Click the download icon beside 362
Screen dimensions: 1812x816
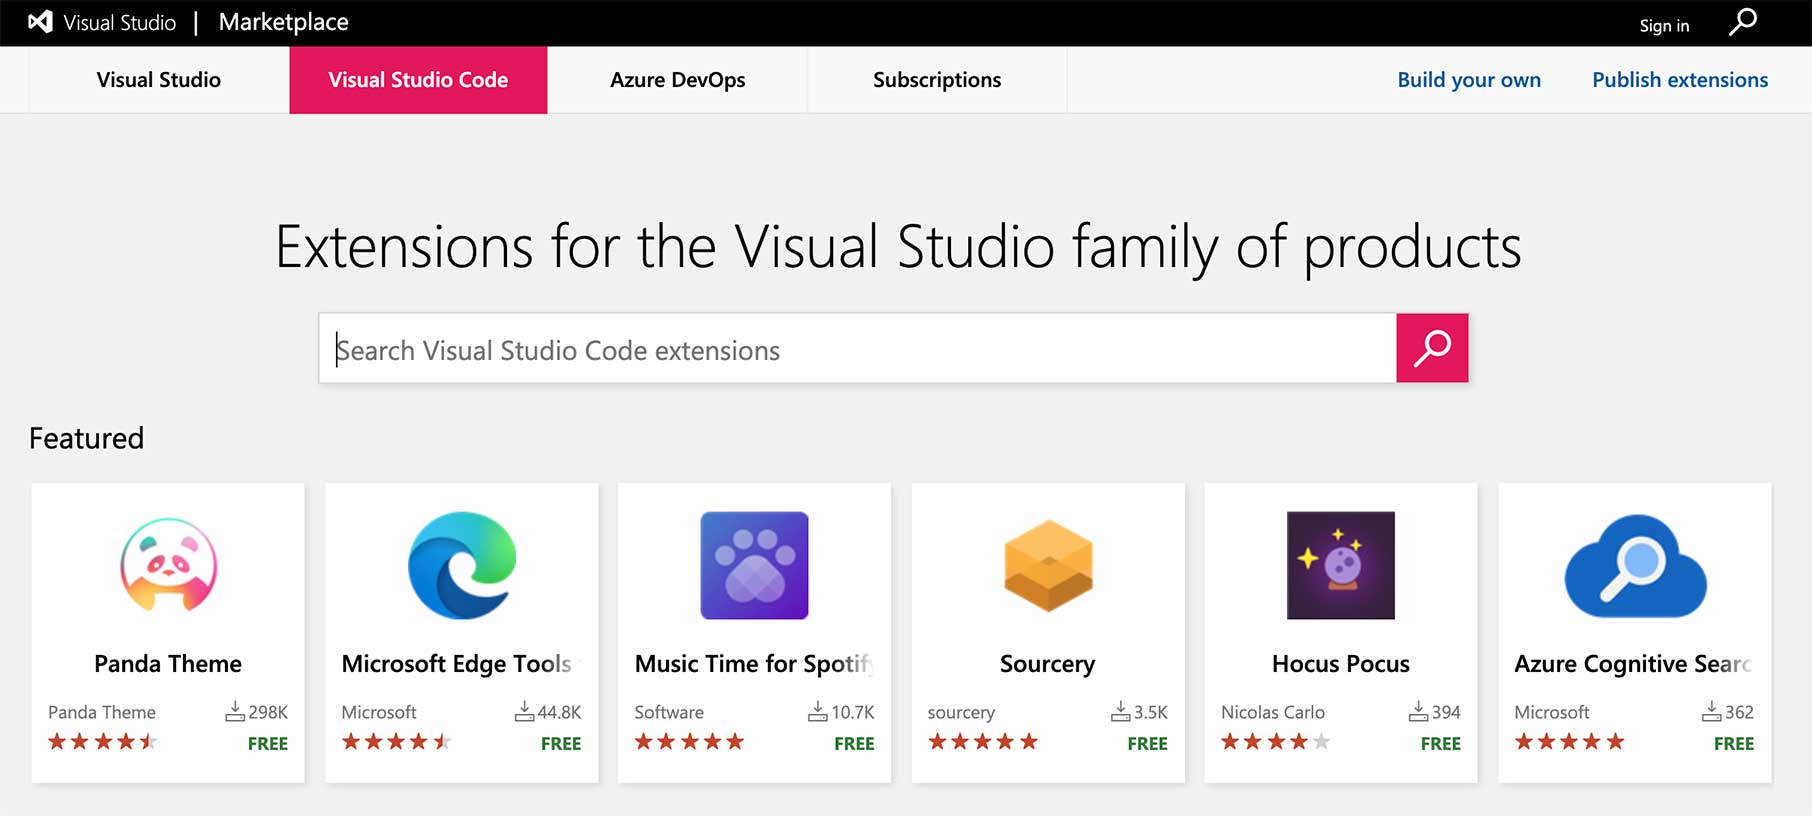tap(1712, 712)
